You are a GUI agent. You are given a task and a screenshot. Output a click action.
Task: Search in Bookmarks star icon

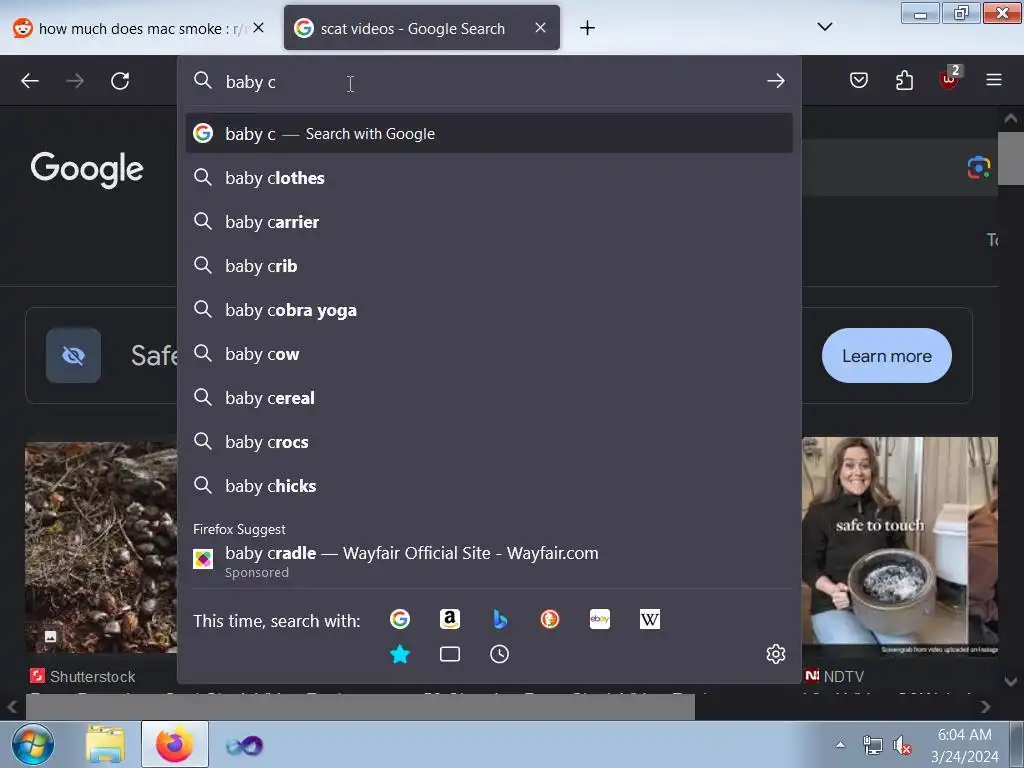coord(400,654)
